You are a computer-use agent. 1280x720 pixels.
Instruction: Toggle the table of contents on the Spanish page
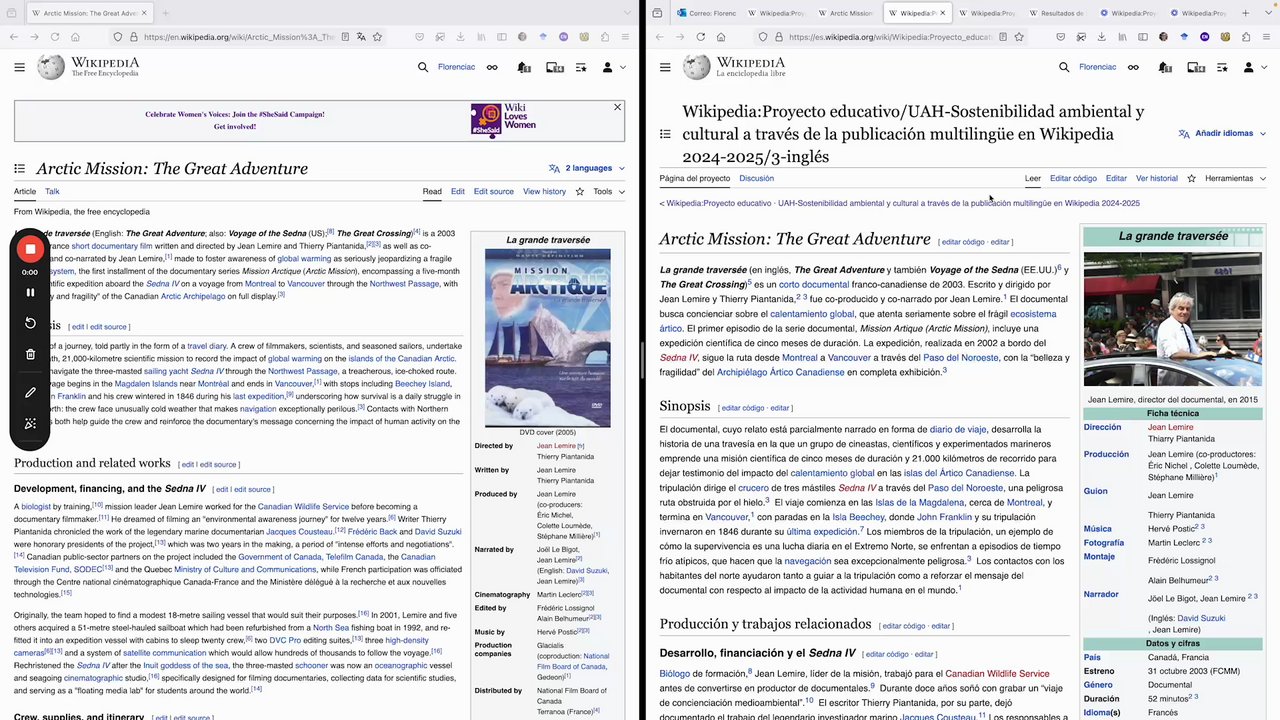pyautogui.click(x=665, y=133)
